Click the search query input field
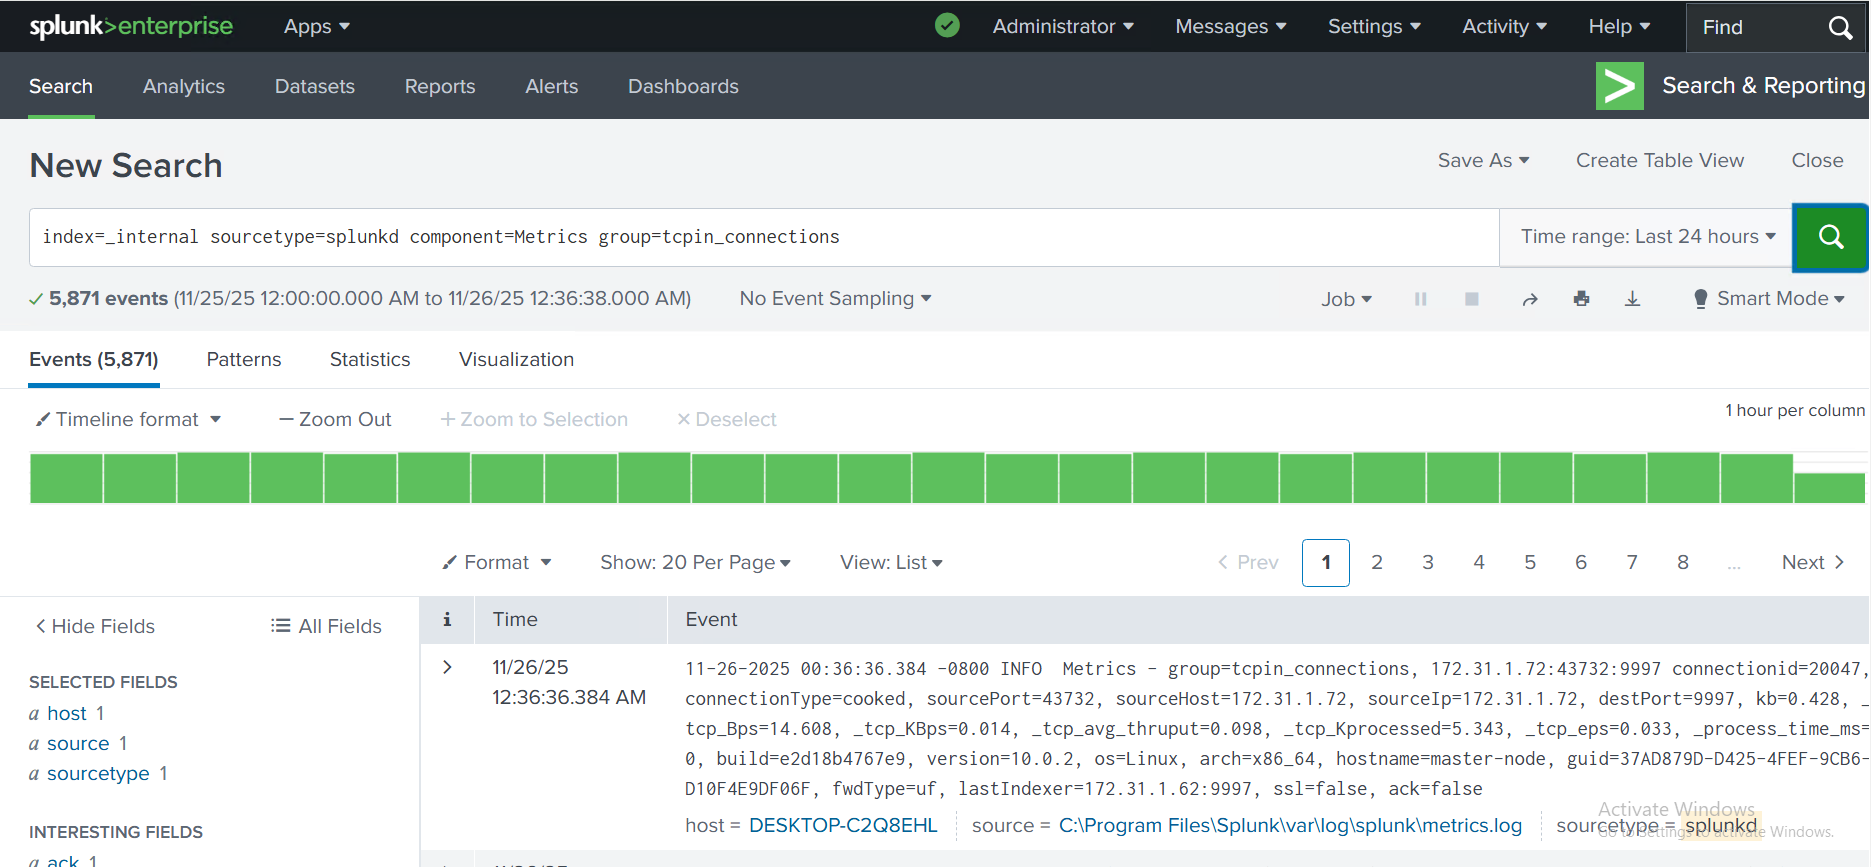 764,237
